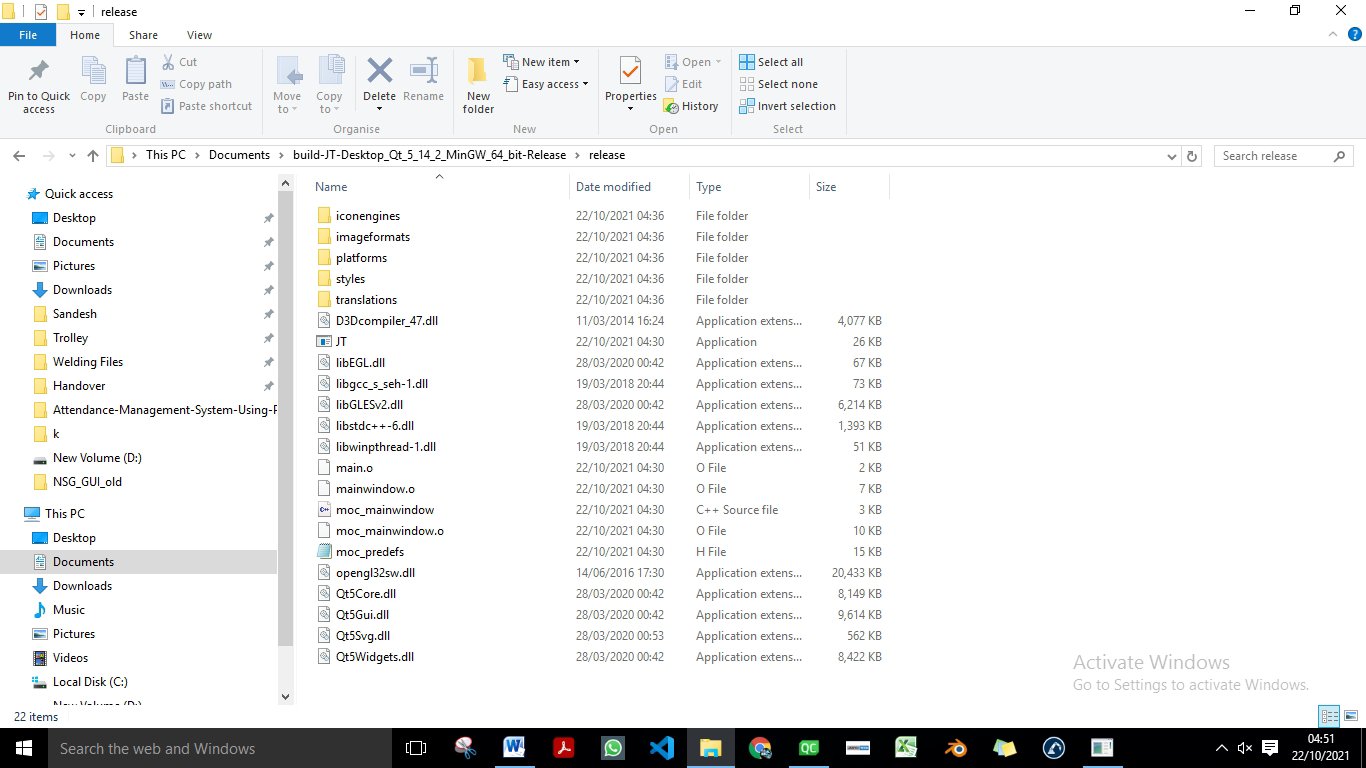The image size is (1366, 768).
Task: Switch to large icons view layout
Action: tap(1351, 716)
